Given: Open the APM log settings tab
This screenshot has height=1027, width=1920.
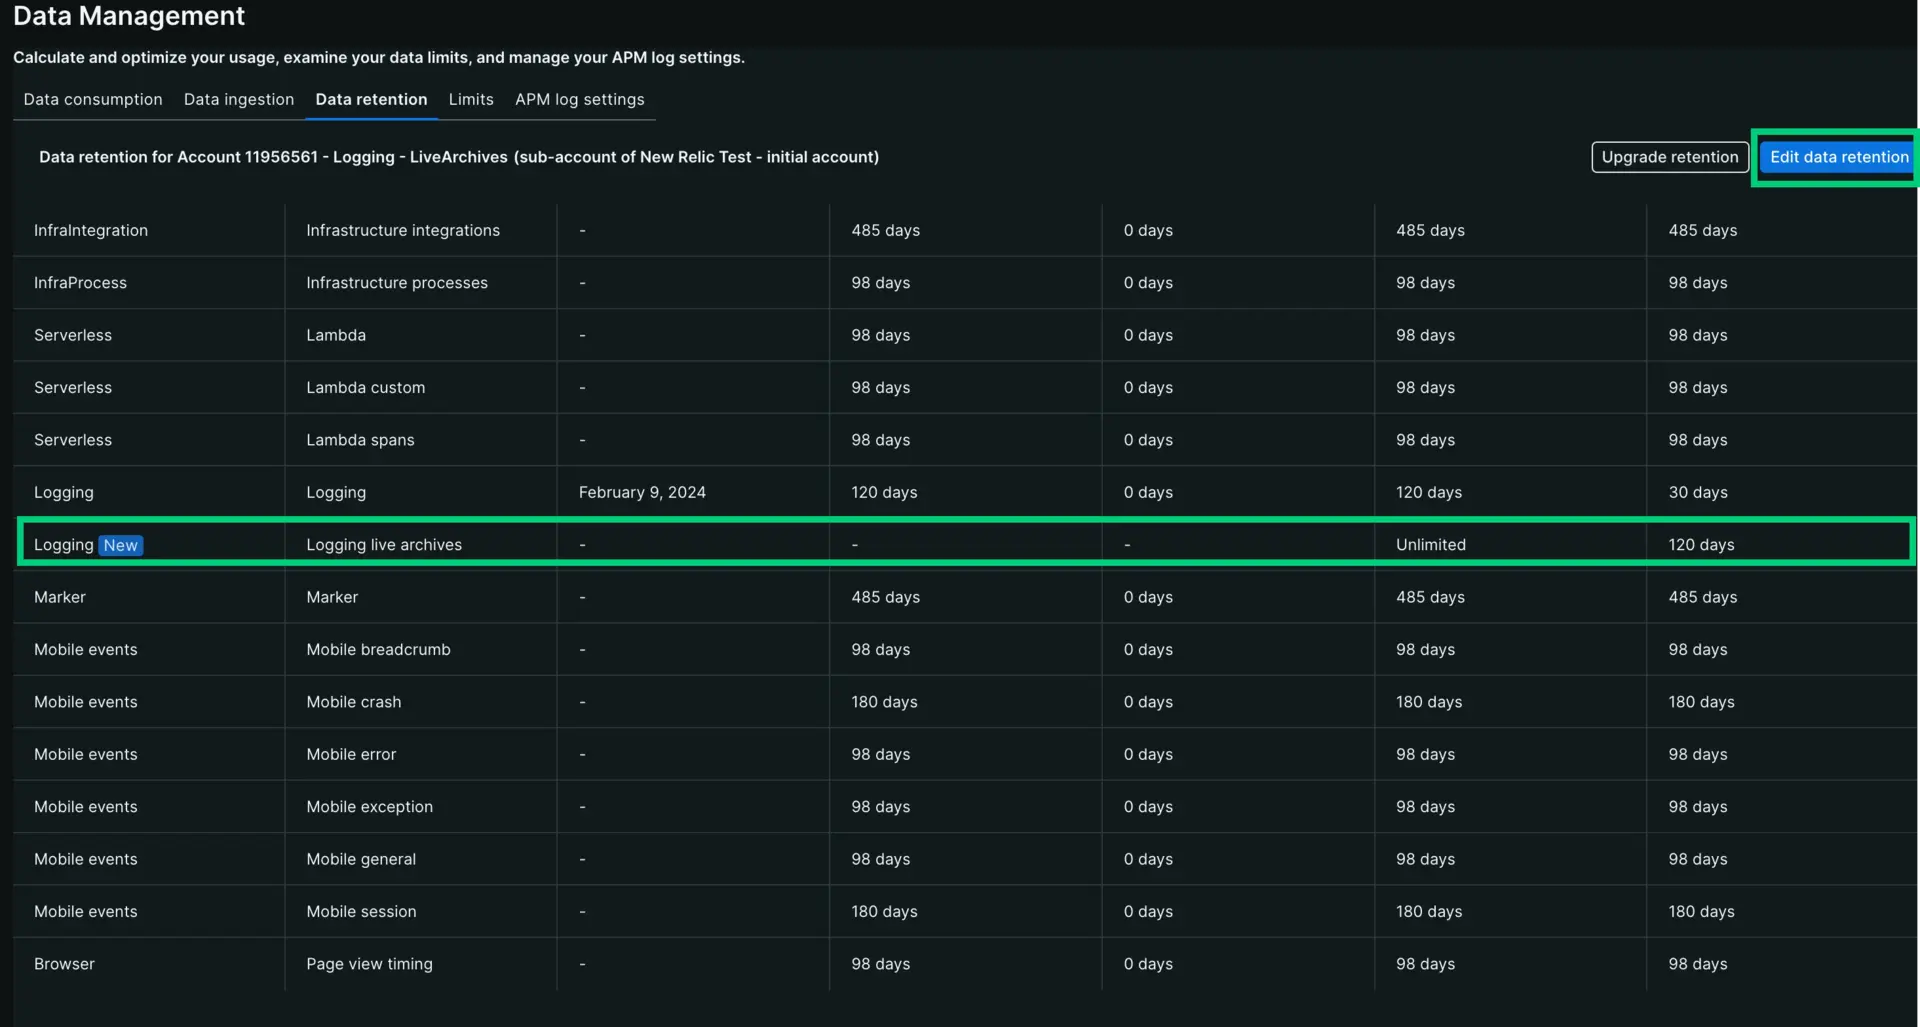Looking at the screenshot, I should (579, 99).
